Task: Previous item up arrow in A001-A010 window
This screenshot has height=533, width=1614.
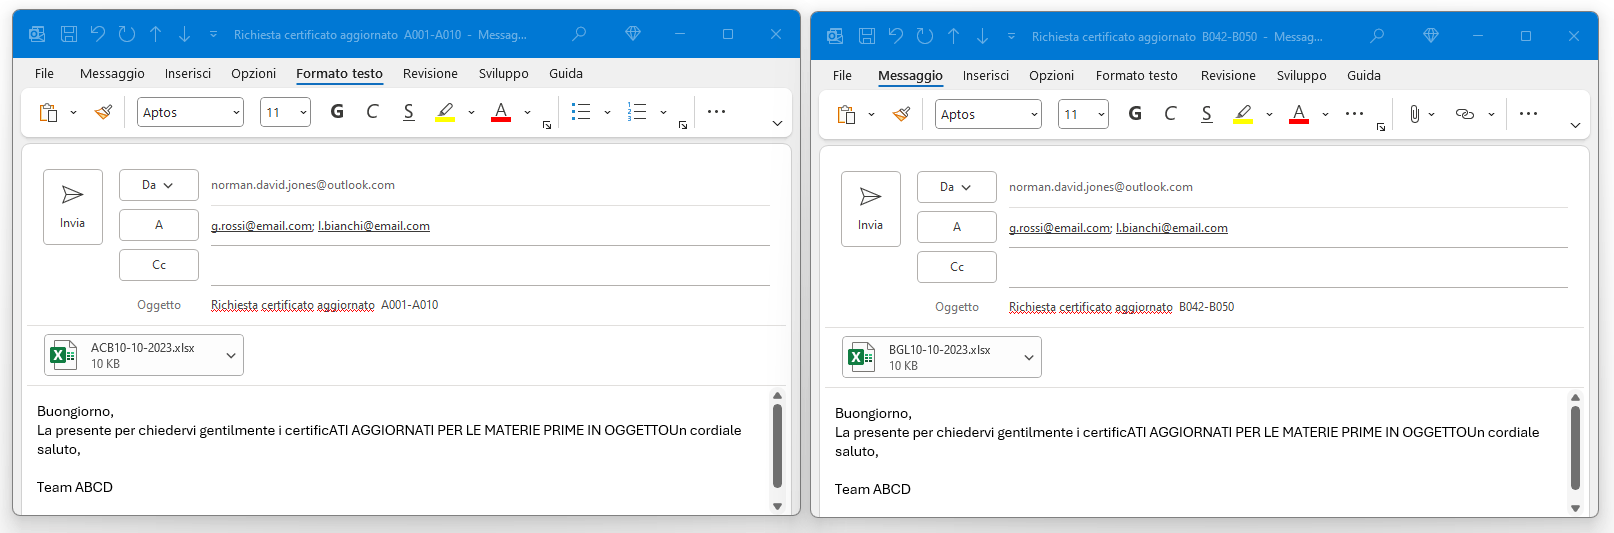Action: click(x=156, y=34)
